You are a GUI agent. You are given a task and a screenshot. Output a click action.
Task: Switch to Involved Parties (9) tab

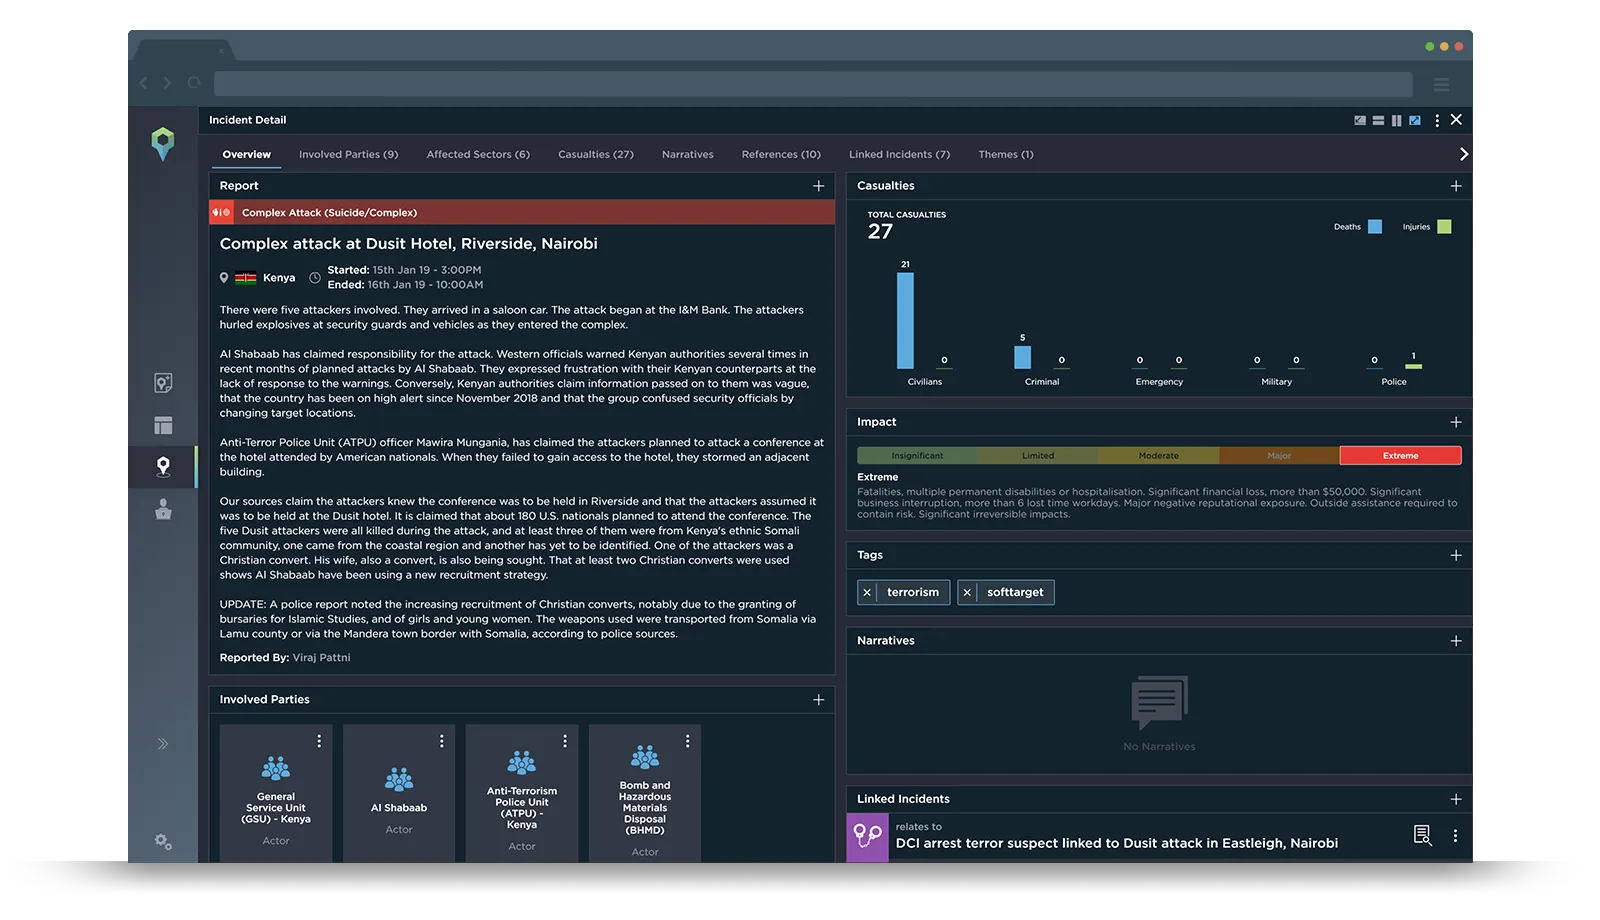(x=348, y=154)
